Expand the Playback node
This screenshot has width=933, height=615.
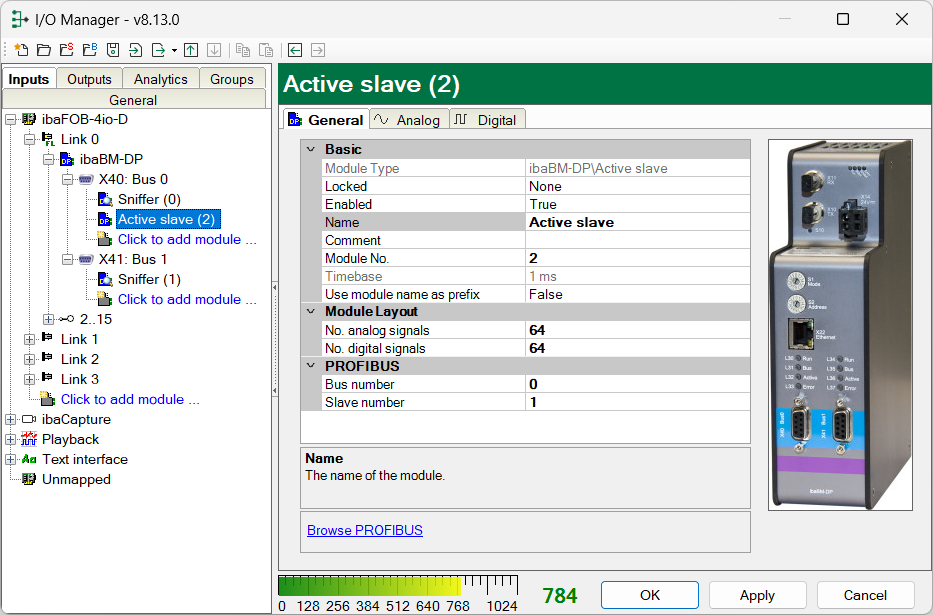click(10, 440)
